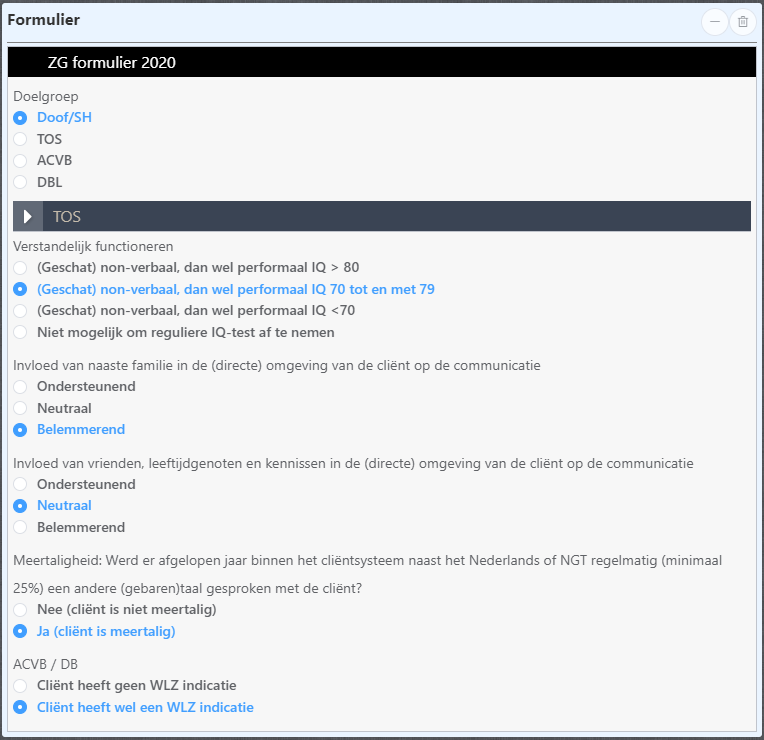The width and height of the screenshot is (764, 740).
Task: Select 'Niet mogelijk om reguliere IQ-test' option
Action: click(20, 332)
